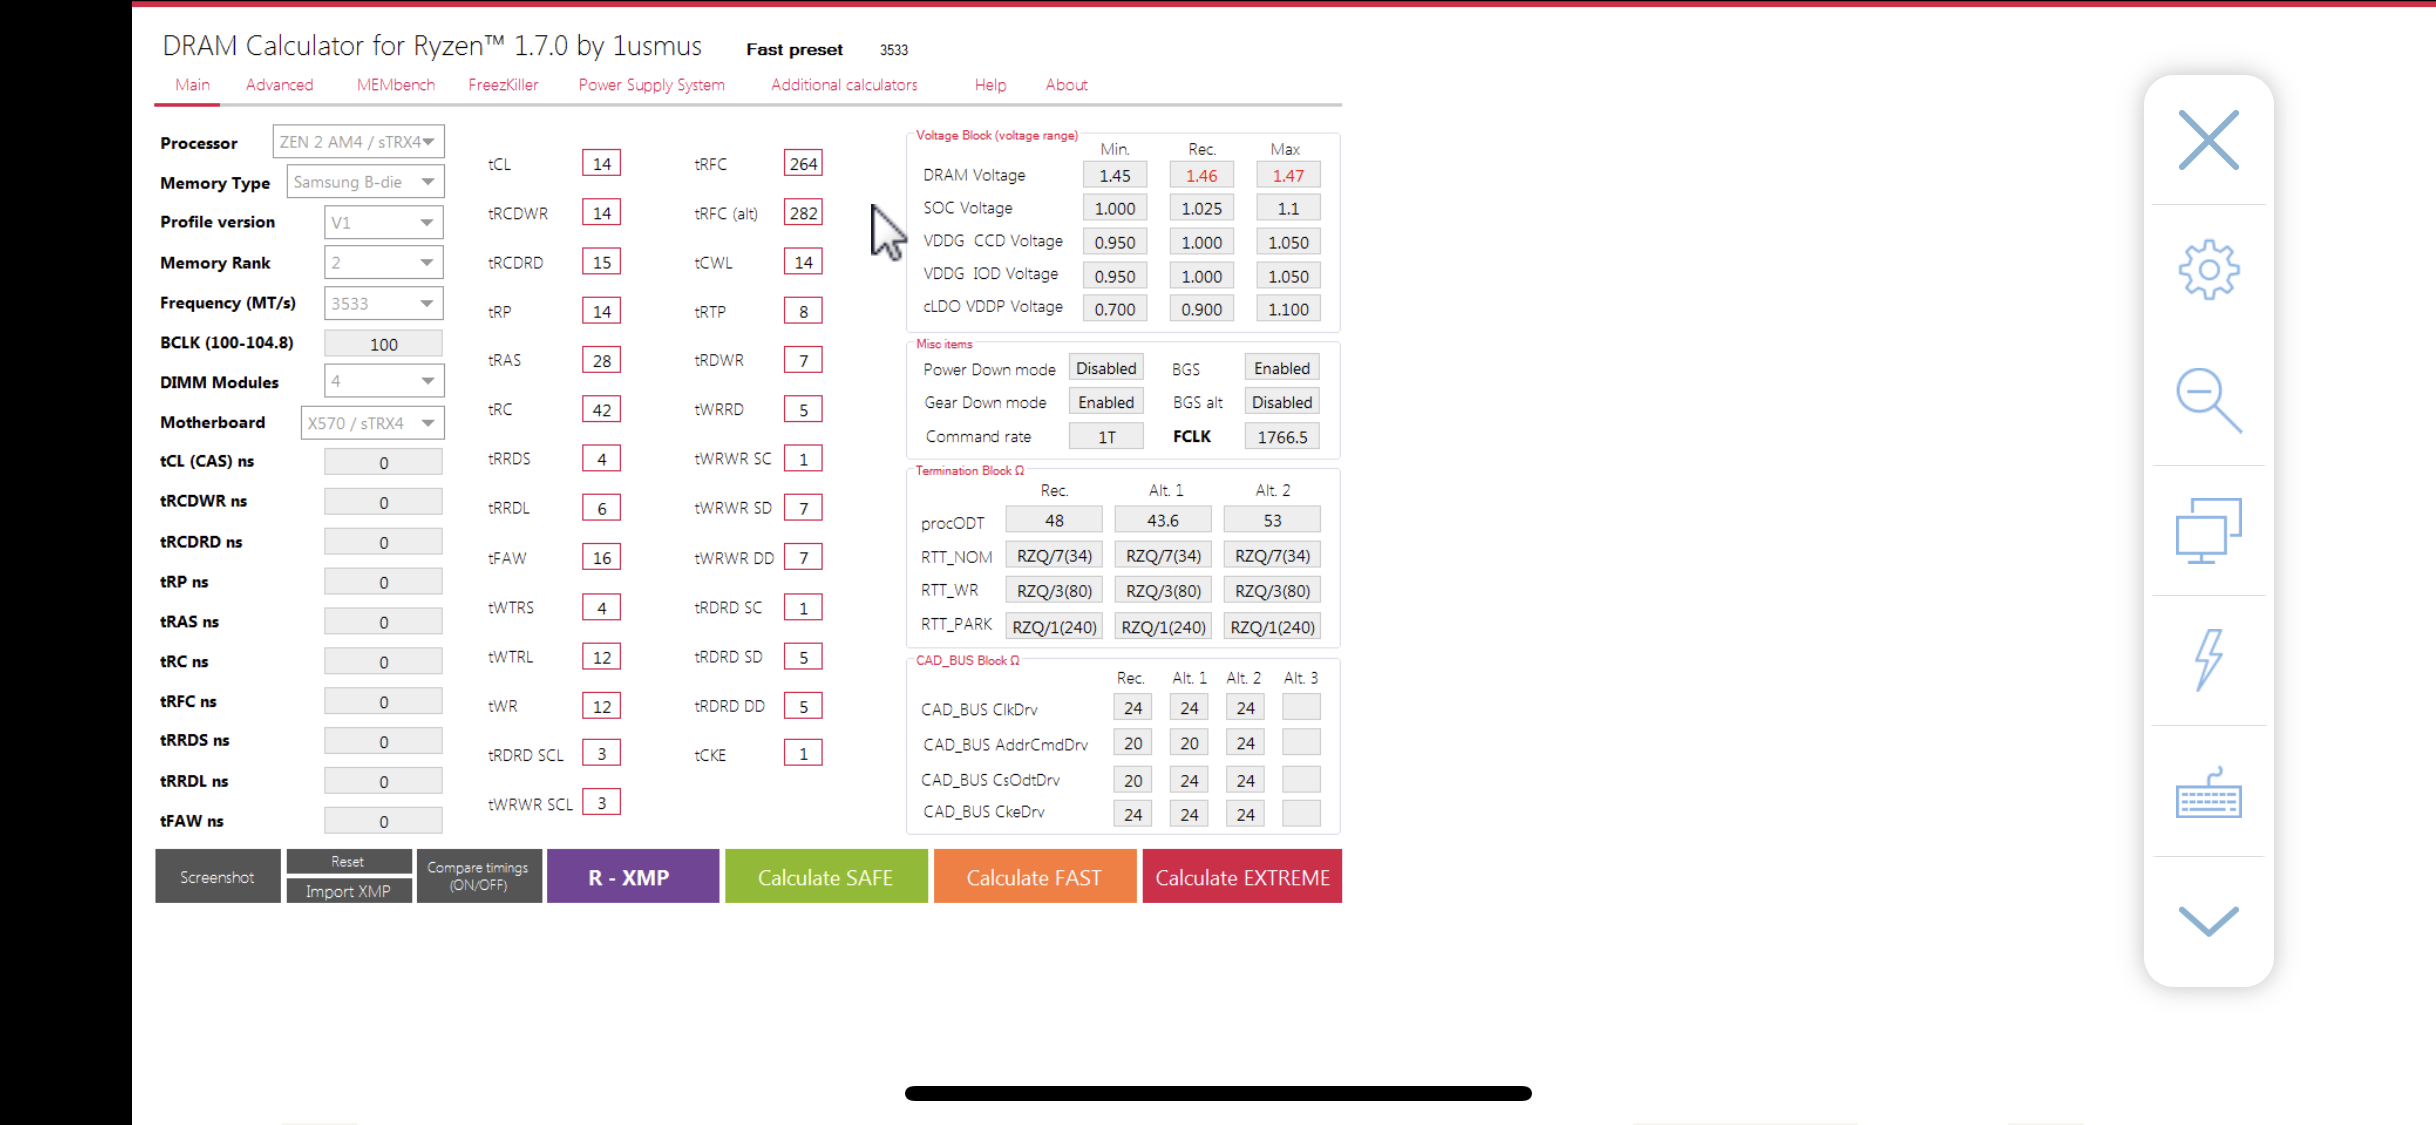This screenshot has width=2436, height=1125.
Task: Expand the Frequency (MT/s) dropdown
Action: point(383,303)
